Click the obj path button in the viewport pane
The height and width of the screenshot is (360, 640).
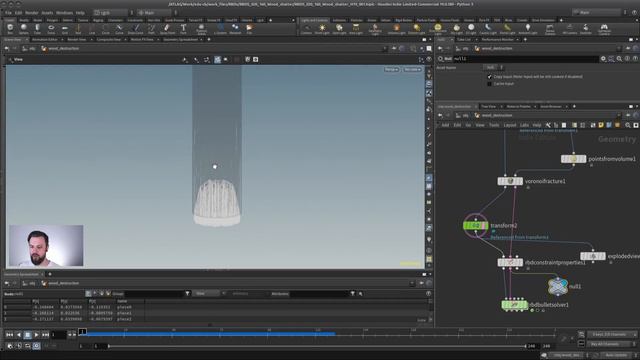[29, 49]
